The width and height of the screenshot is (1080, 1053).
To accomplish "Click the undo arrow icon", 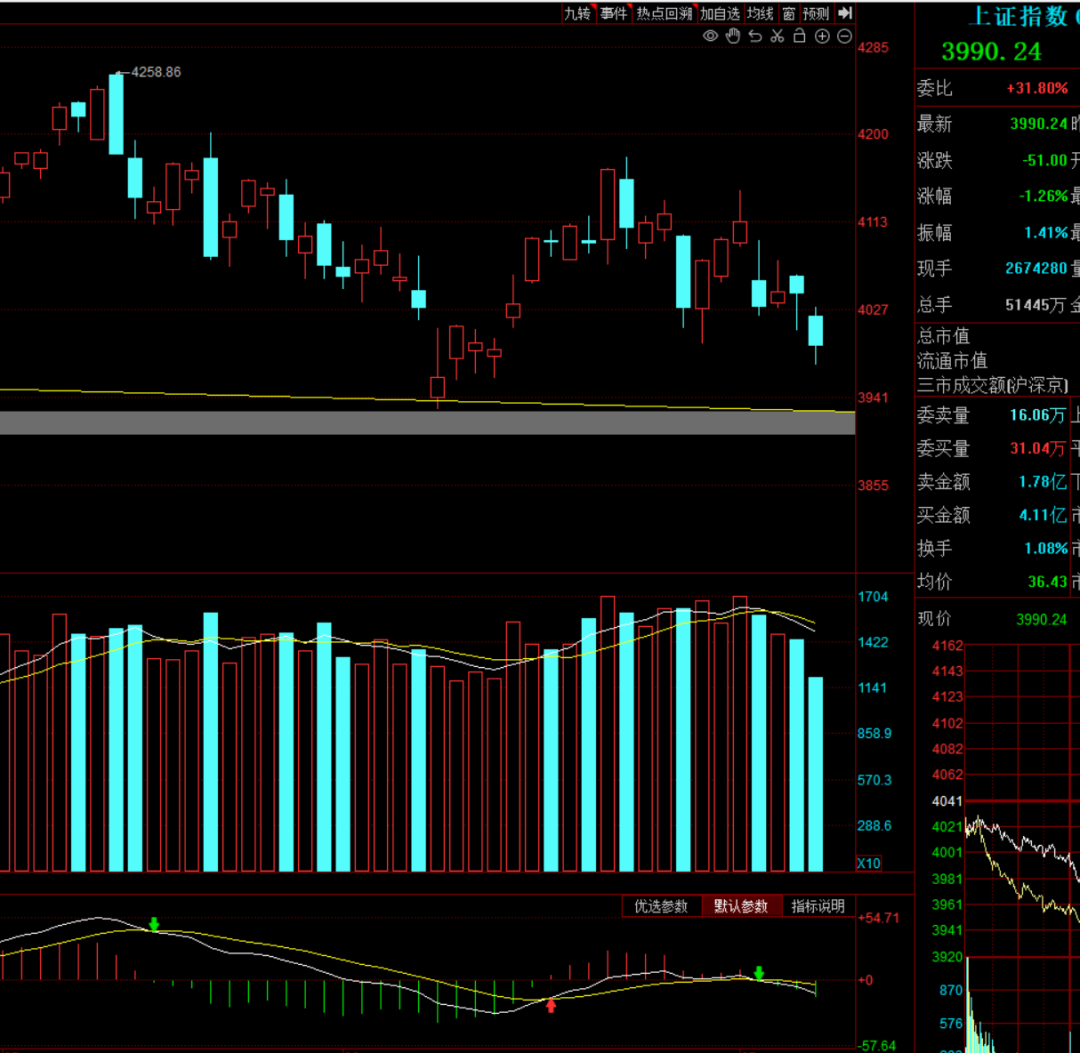I will pyautogui.click(x=756, y=36).
